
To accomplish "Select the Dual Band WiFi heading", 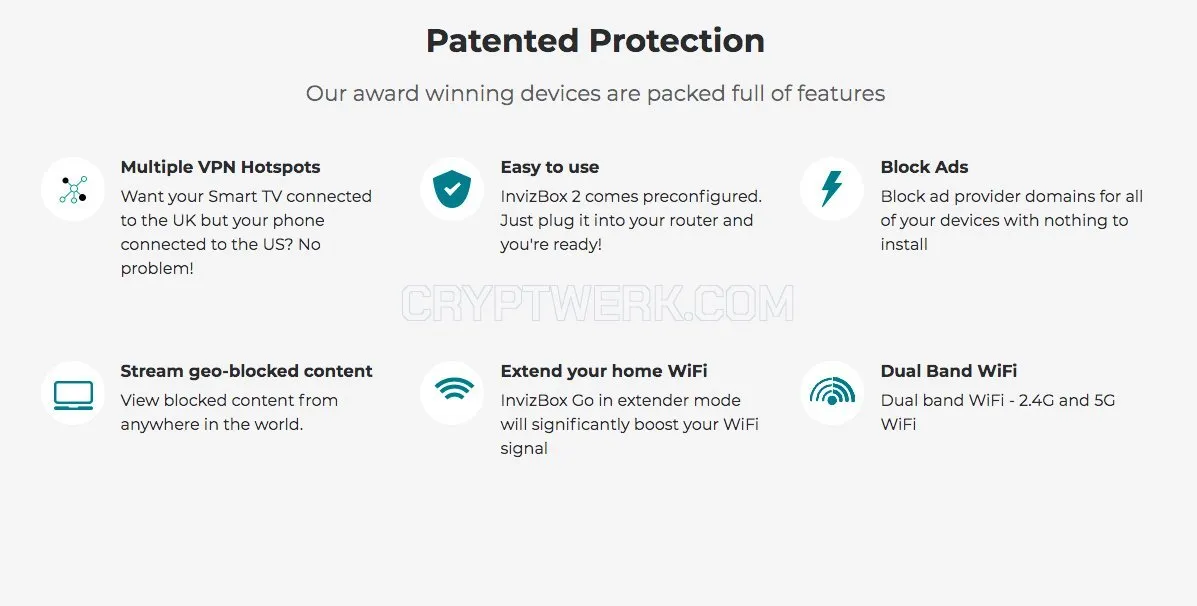I will (x=949, y=371).
